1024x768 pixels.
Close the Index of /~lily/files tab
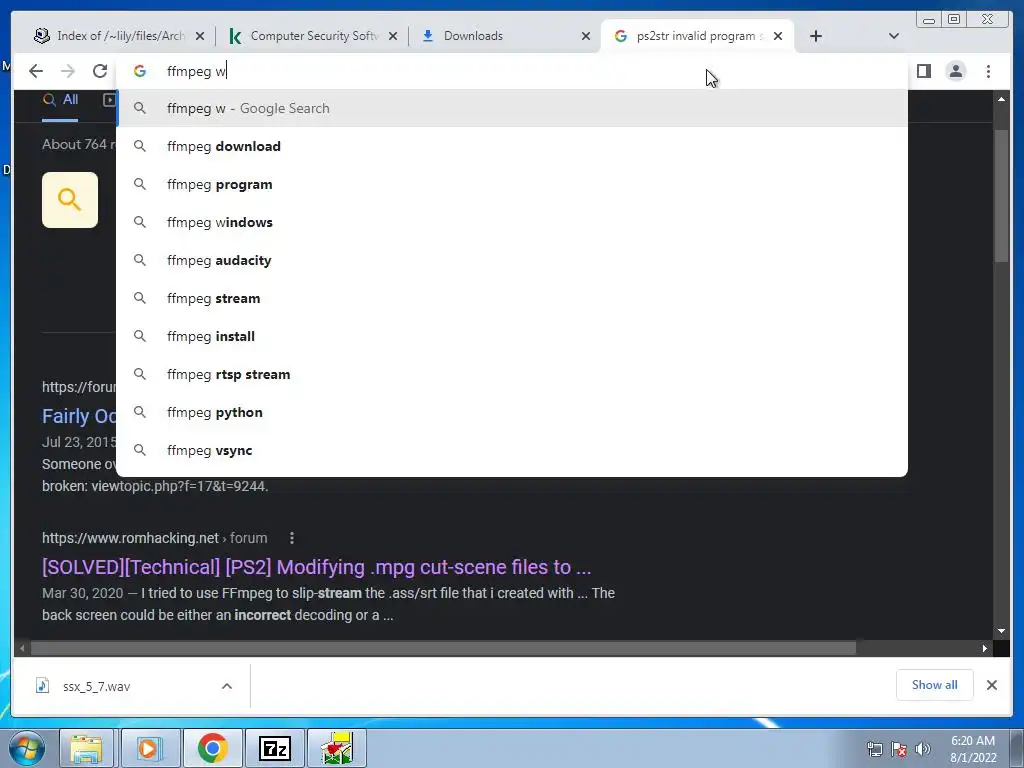[200, 37]
